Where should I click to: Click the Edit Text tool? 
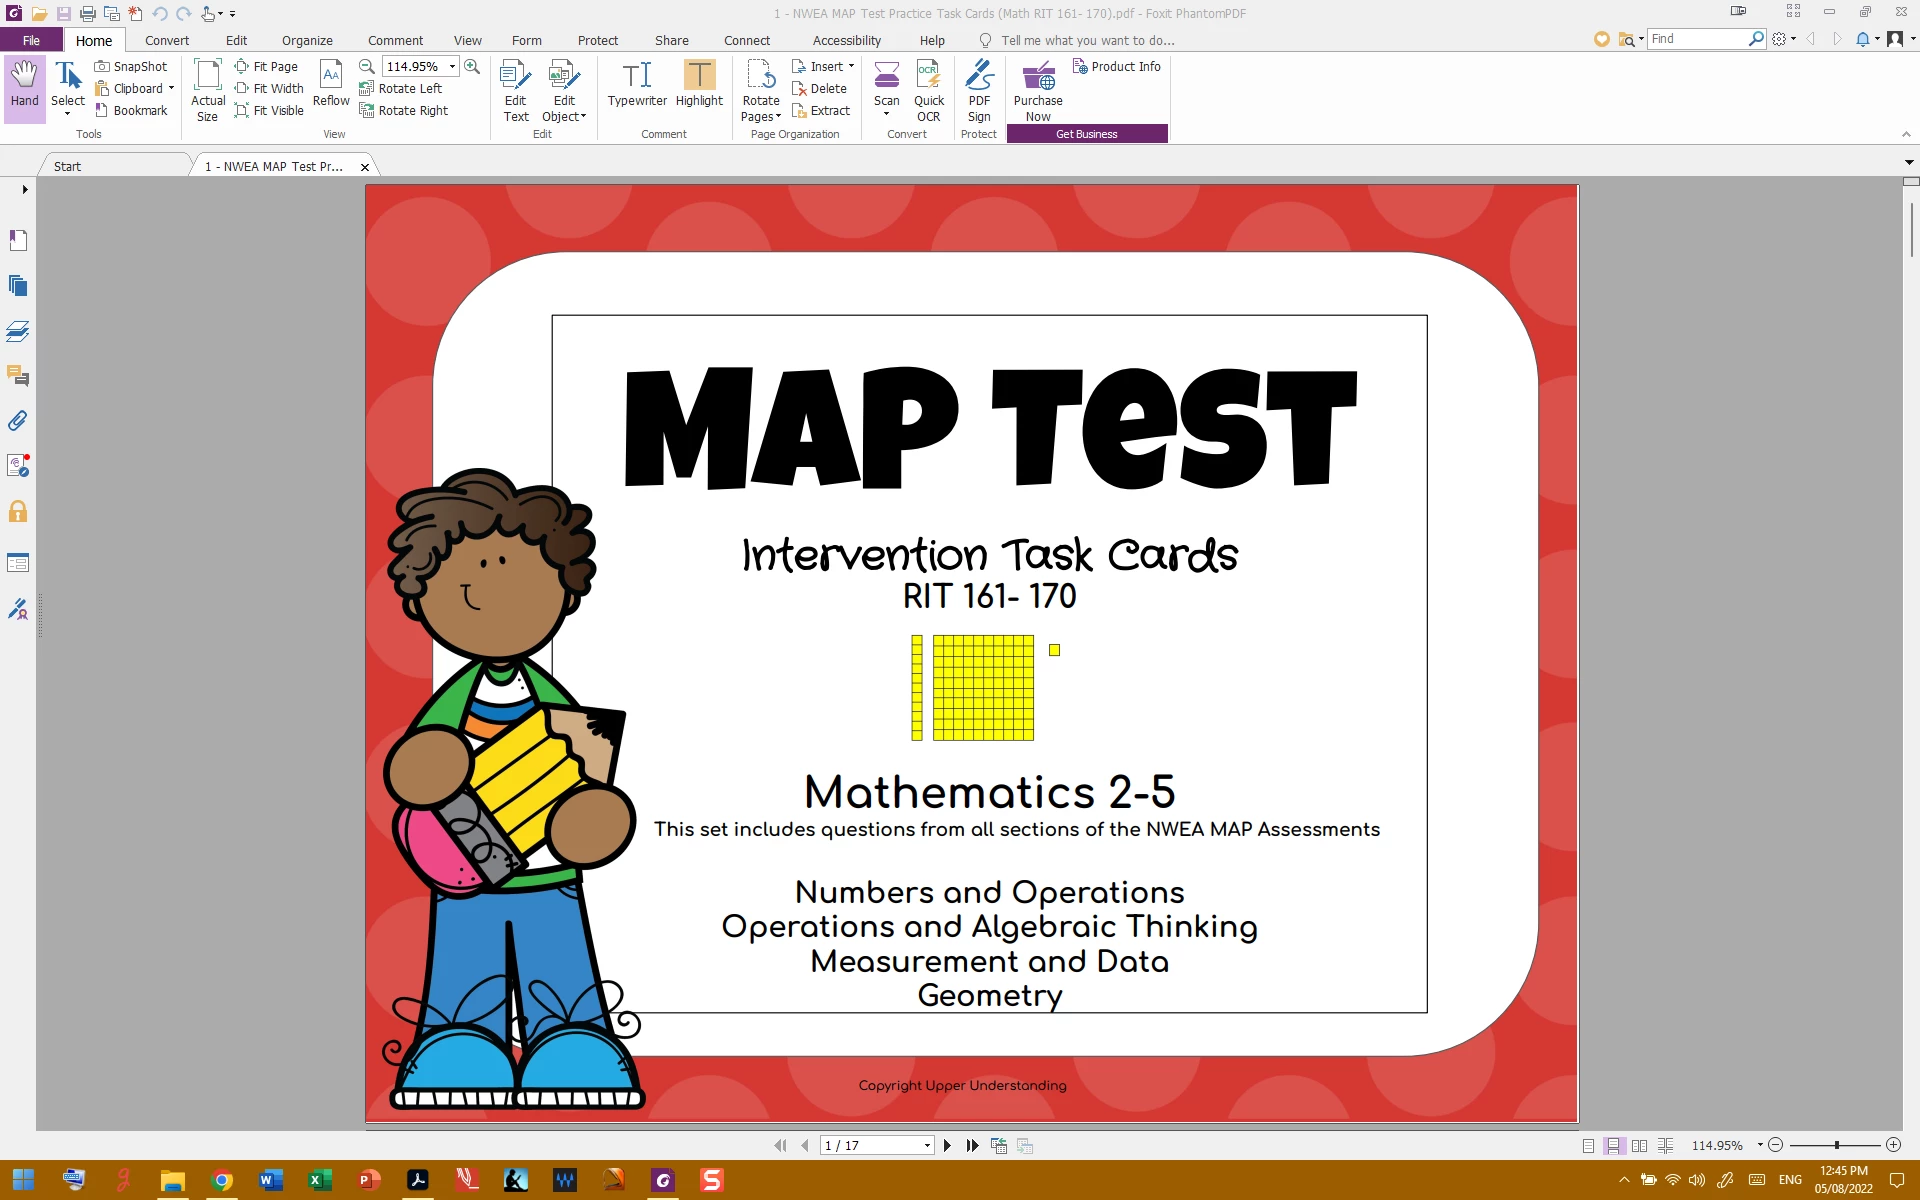515,90
